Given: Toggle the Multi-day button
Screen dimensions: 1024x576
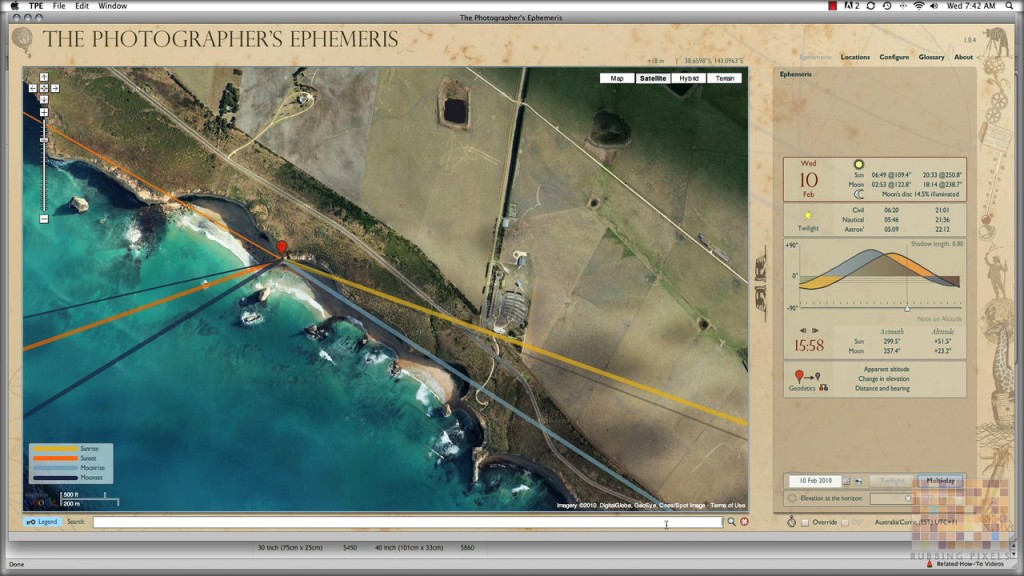Looking at the screenshot, I should point(940,481).
